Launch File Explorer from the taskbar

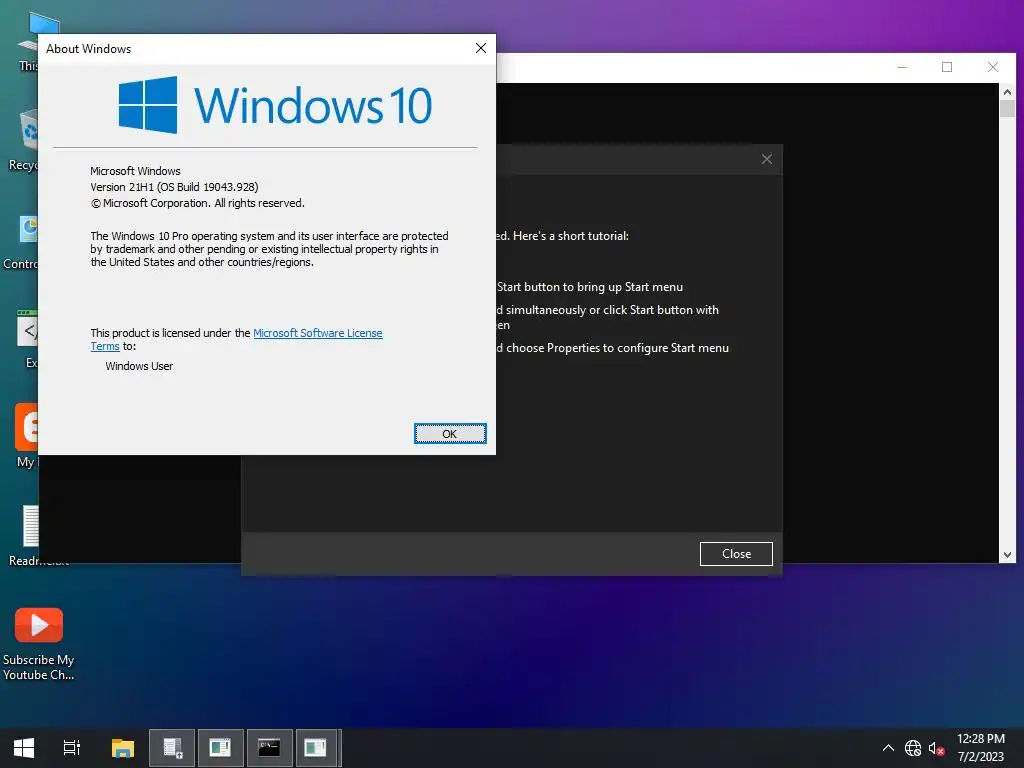[122, 748]
